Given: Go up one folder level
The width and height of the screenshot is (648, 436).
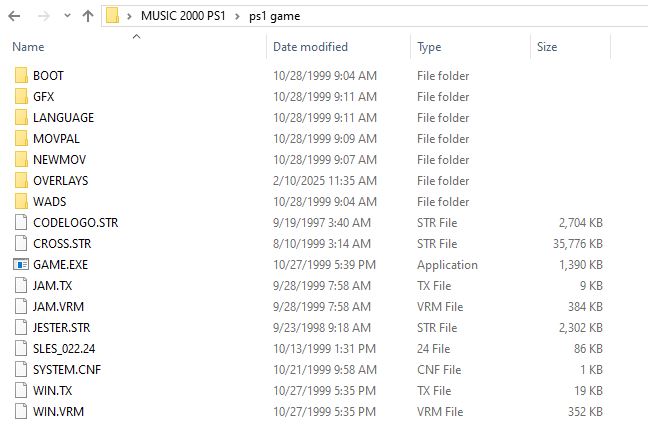Looking at the screenshot, I should click(87, 16).
